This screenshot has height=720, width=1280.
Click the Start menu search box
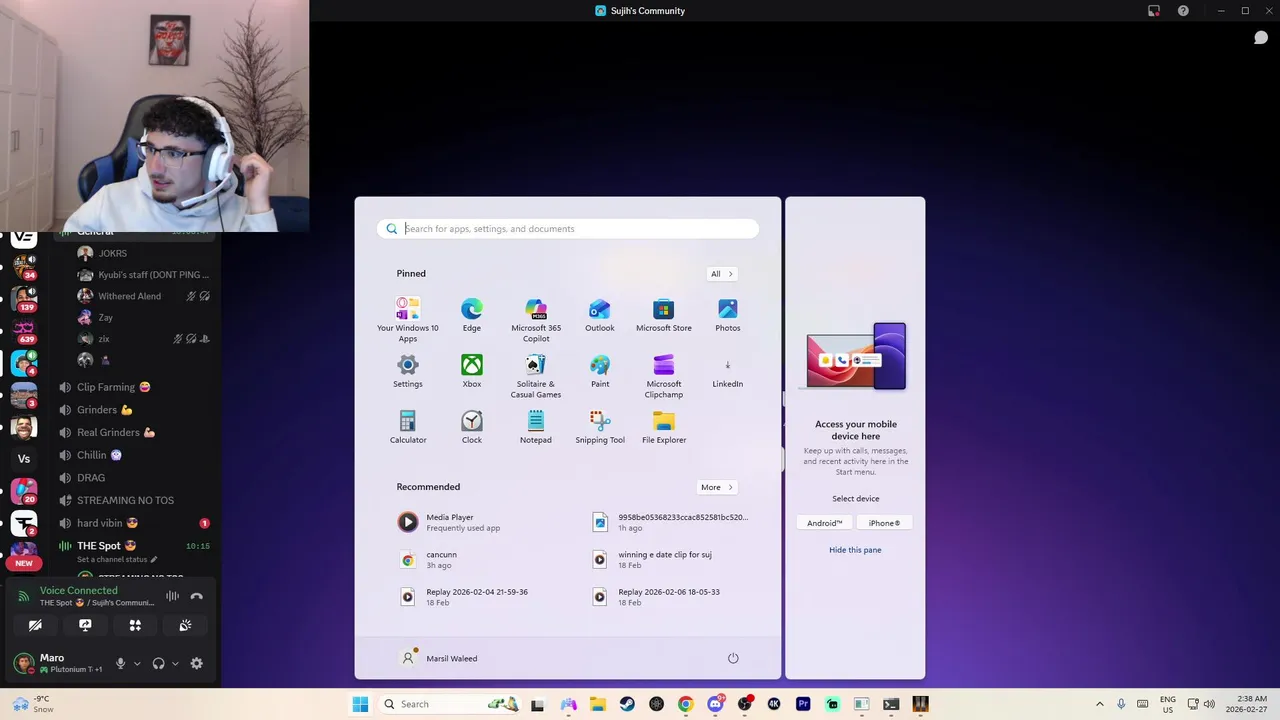click(568, 229)
